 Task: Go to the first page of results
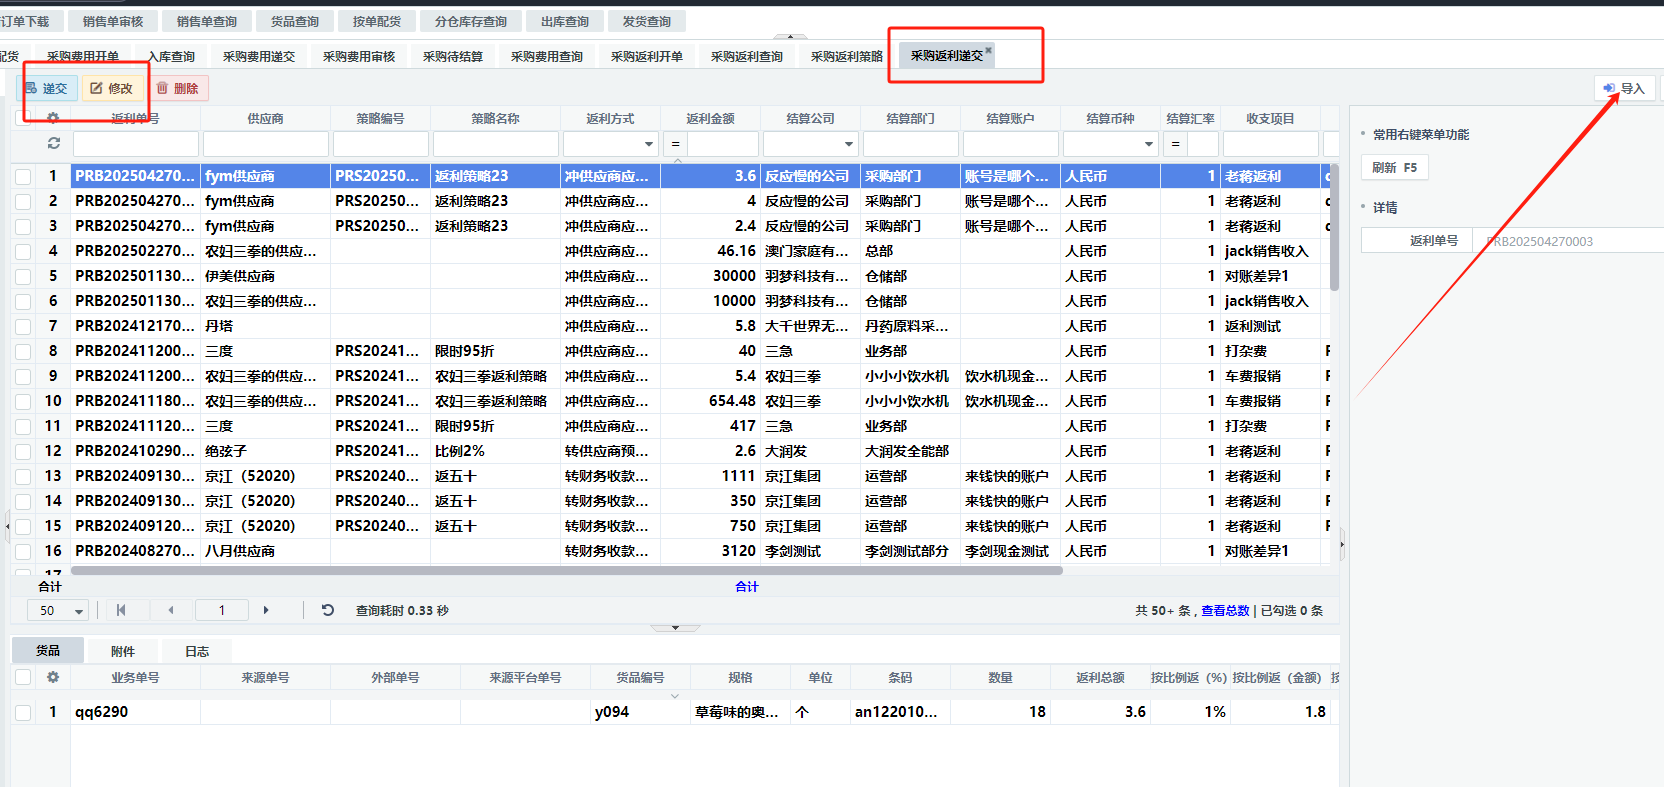pyautogui.click(x=121, y=610)
